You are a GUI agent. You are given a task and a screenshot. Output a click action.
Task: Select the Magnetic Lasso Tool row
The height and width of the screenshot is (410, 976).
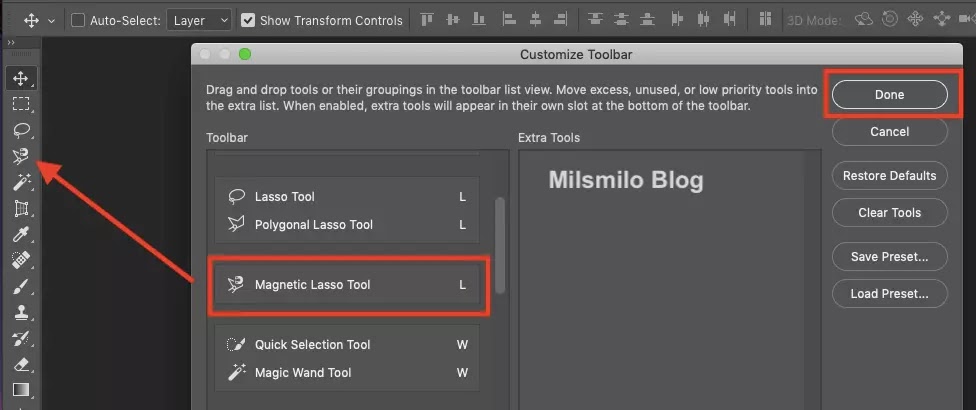347,285
